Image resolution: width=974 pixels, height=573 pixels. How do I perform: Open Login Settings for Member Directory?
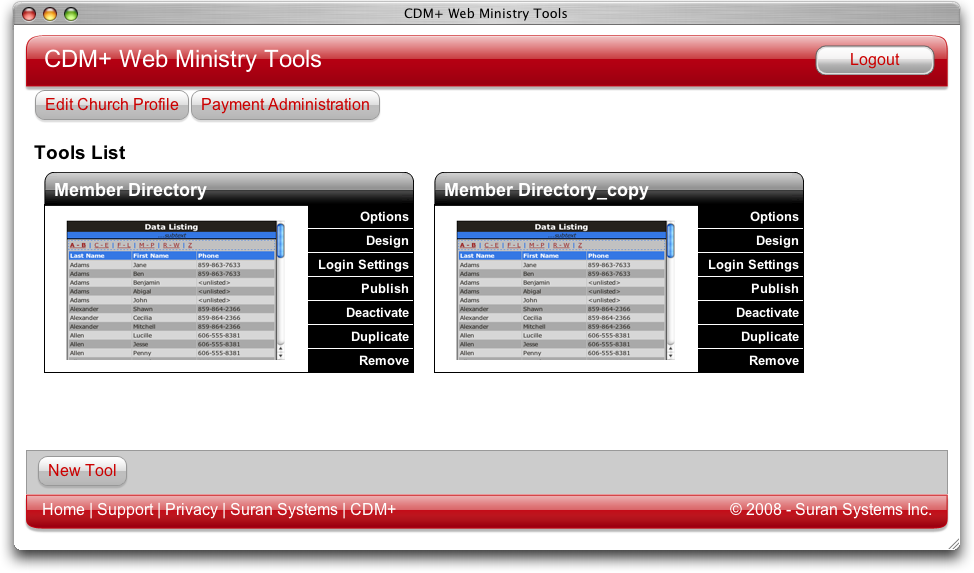[x=363, y=265]
